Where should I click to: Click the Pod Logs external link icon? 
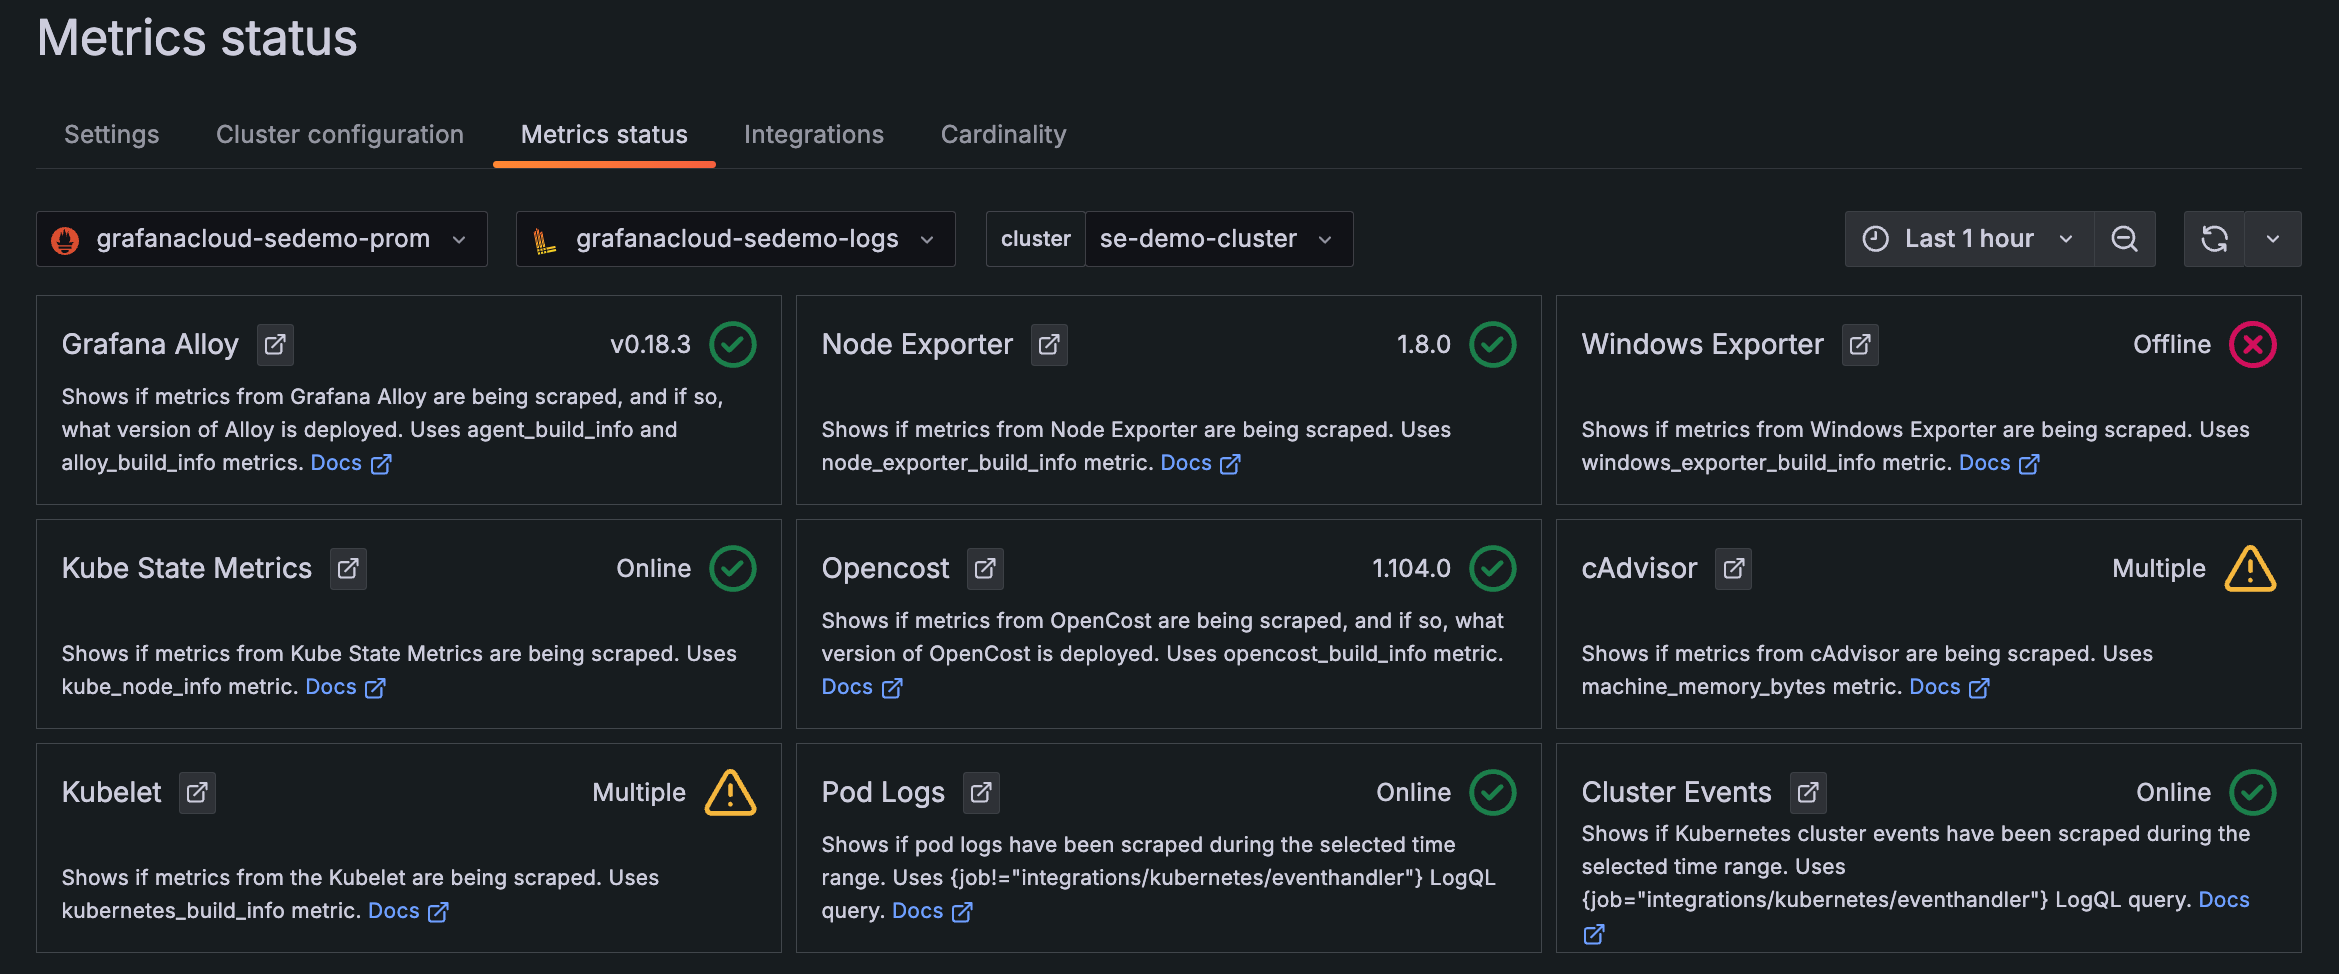pyautogui.click(x=981, y=793)
